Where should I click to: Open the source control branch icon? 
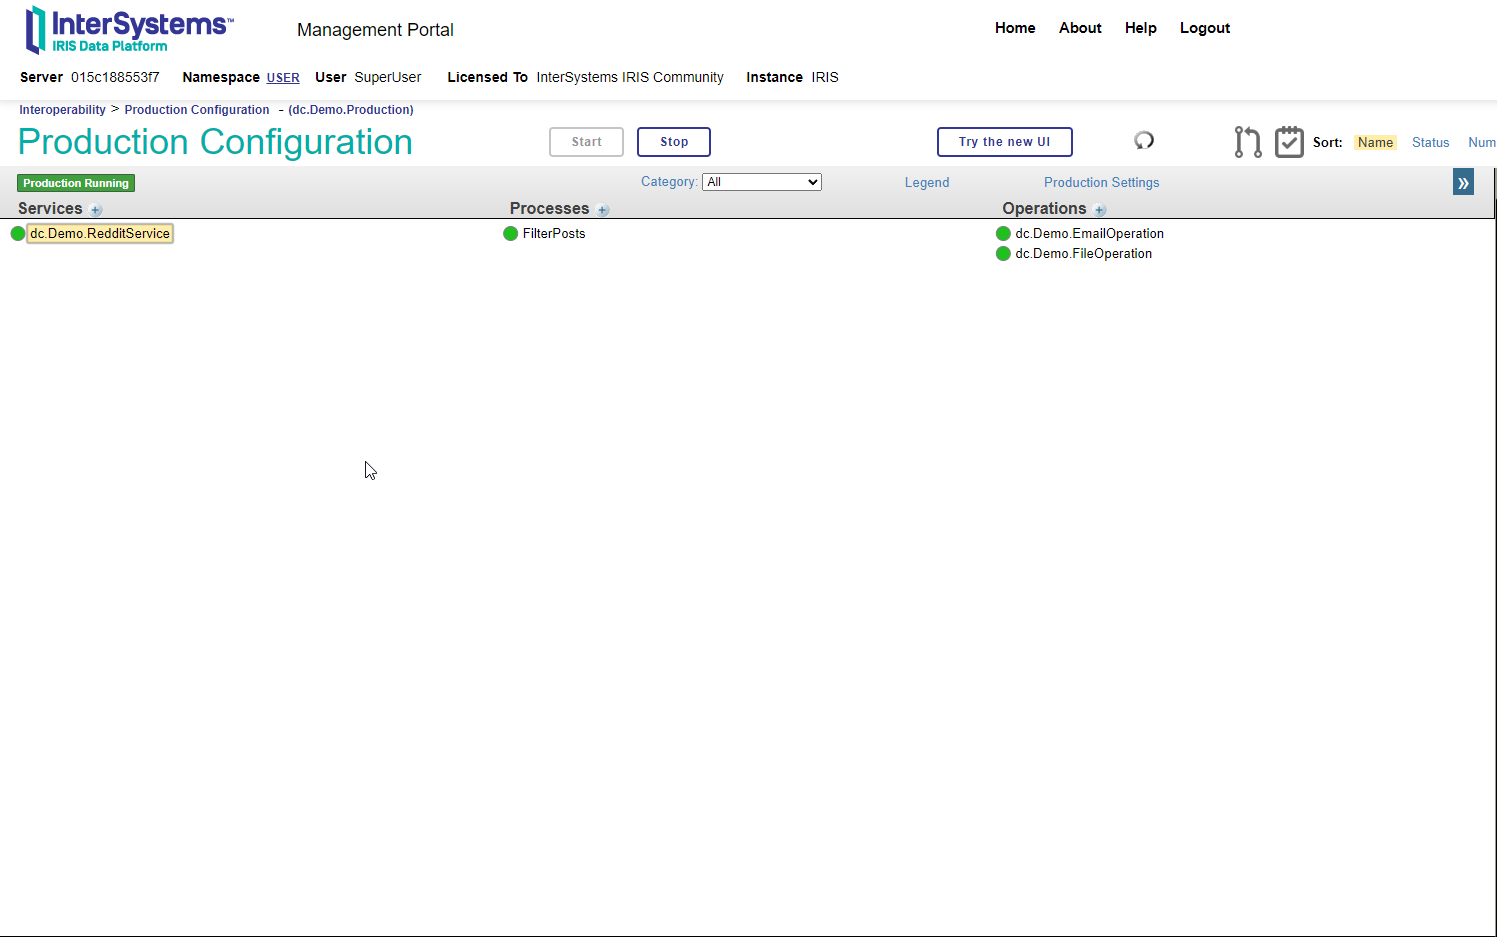[1247, 142]
